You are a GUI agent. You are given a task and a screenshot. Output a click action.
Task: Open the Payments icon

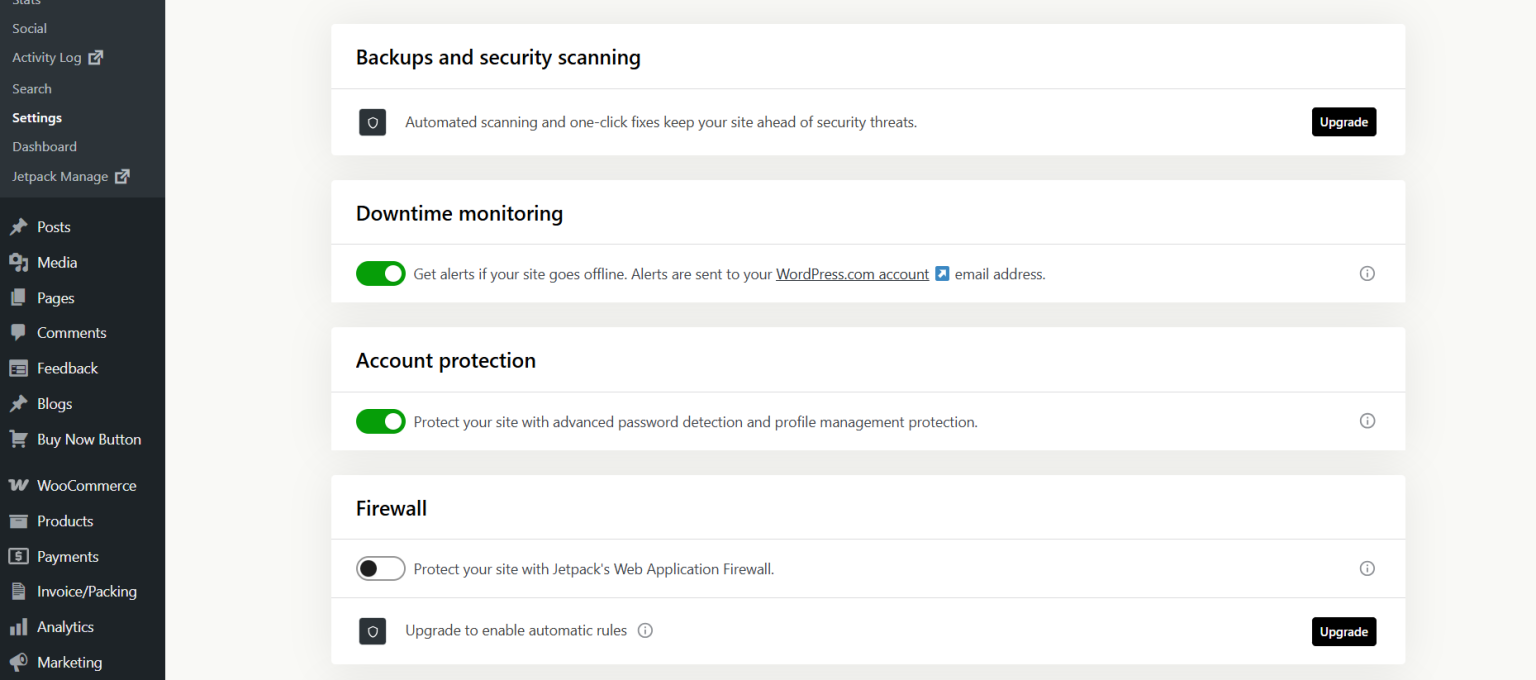click(x=17, y=556)
